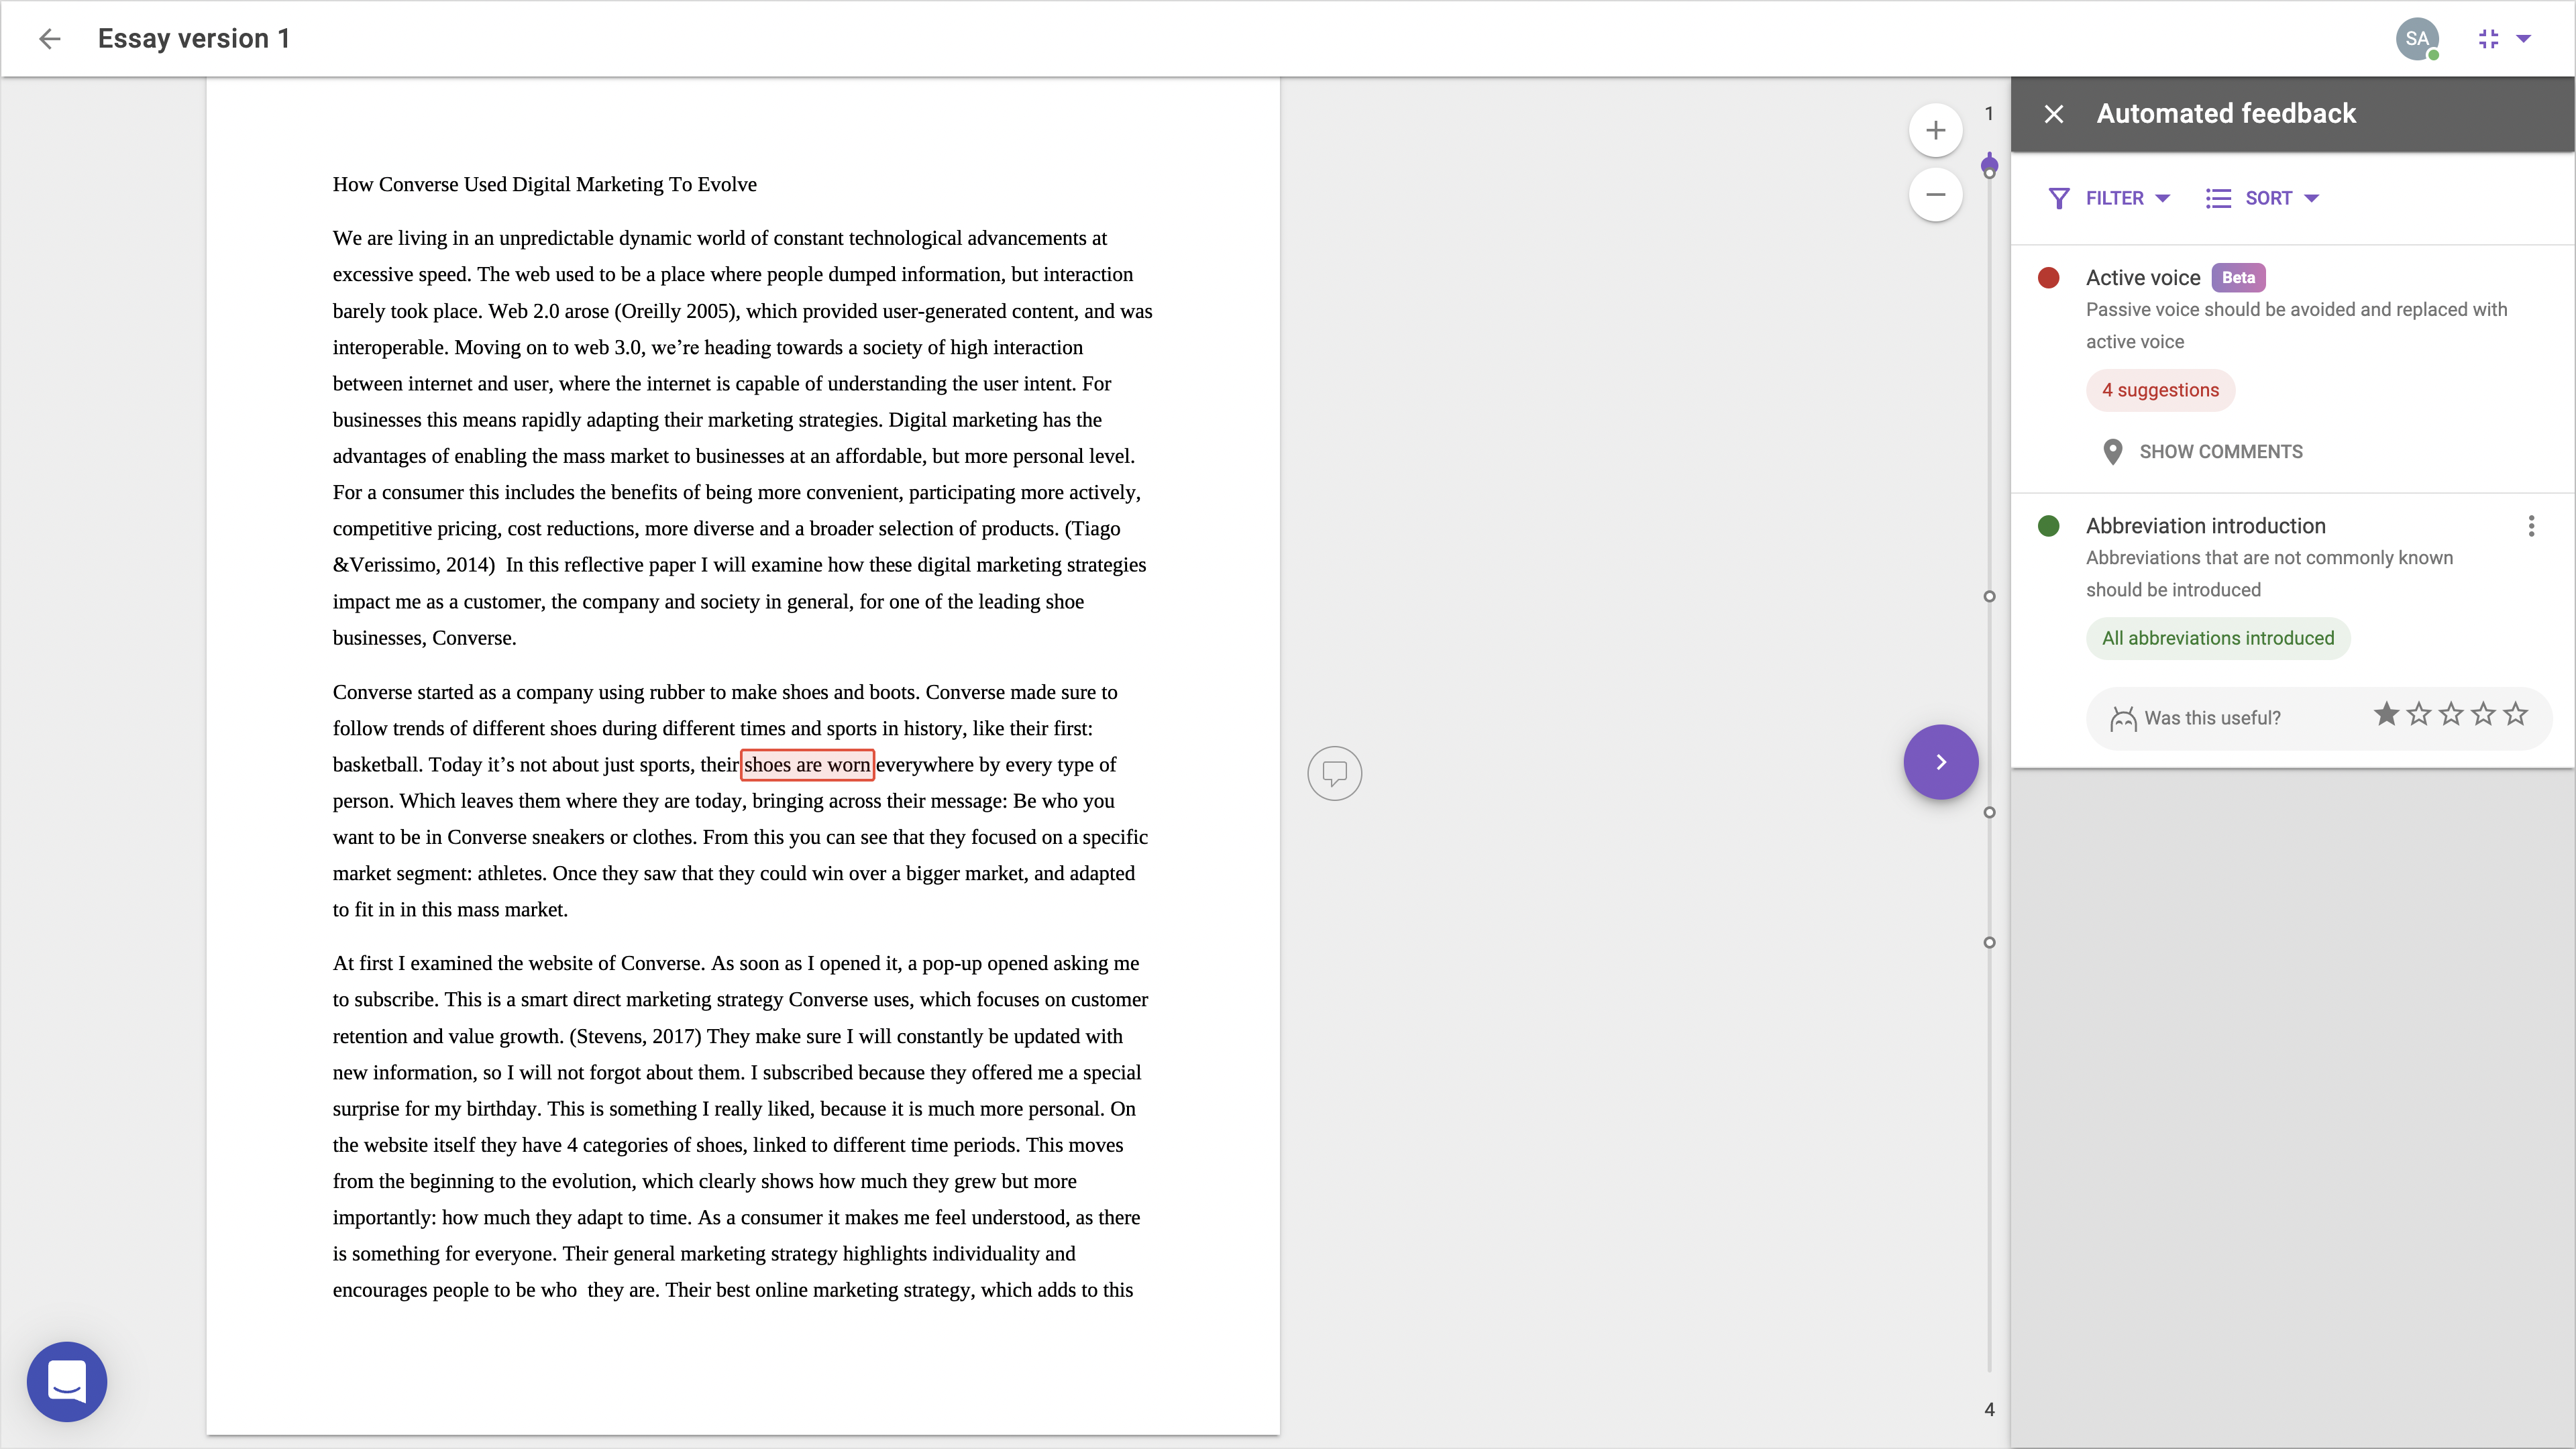Screen dimensions: 2576x1449
Task: Click page number 1 indicator
Action: (x=1989, y=114)
